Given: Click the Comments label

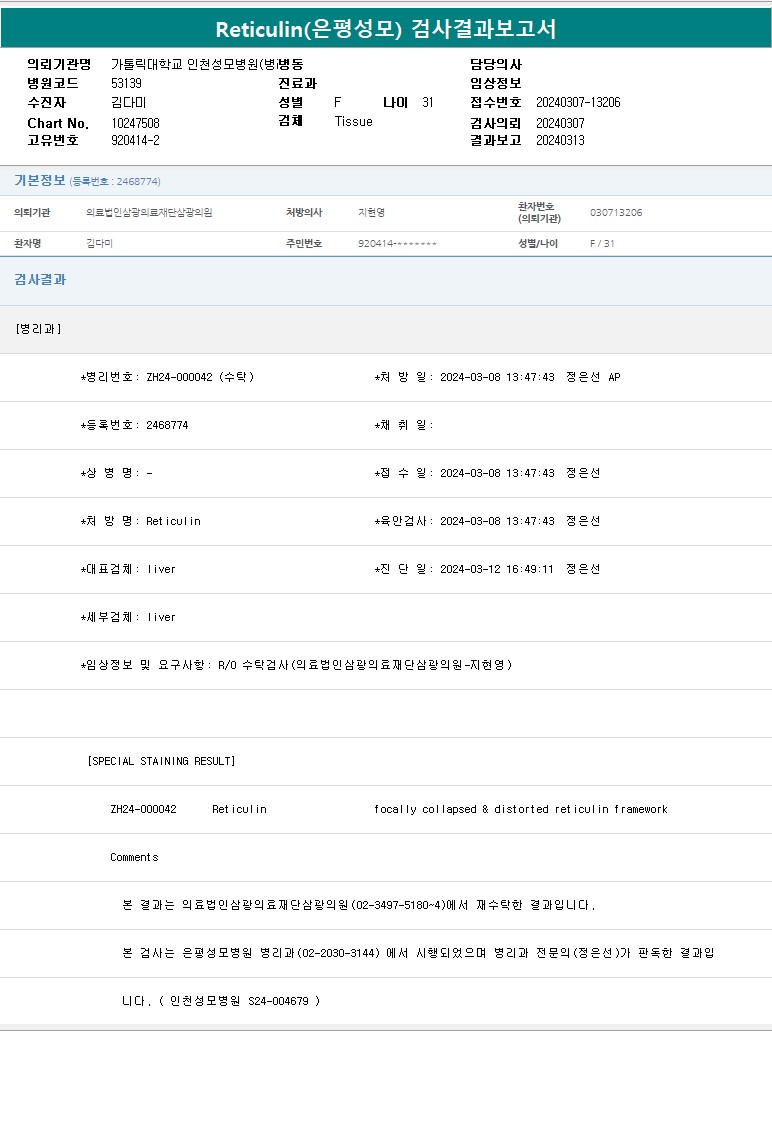Looking at the screenshot, I should point(134,857).
